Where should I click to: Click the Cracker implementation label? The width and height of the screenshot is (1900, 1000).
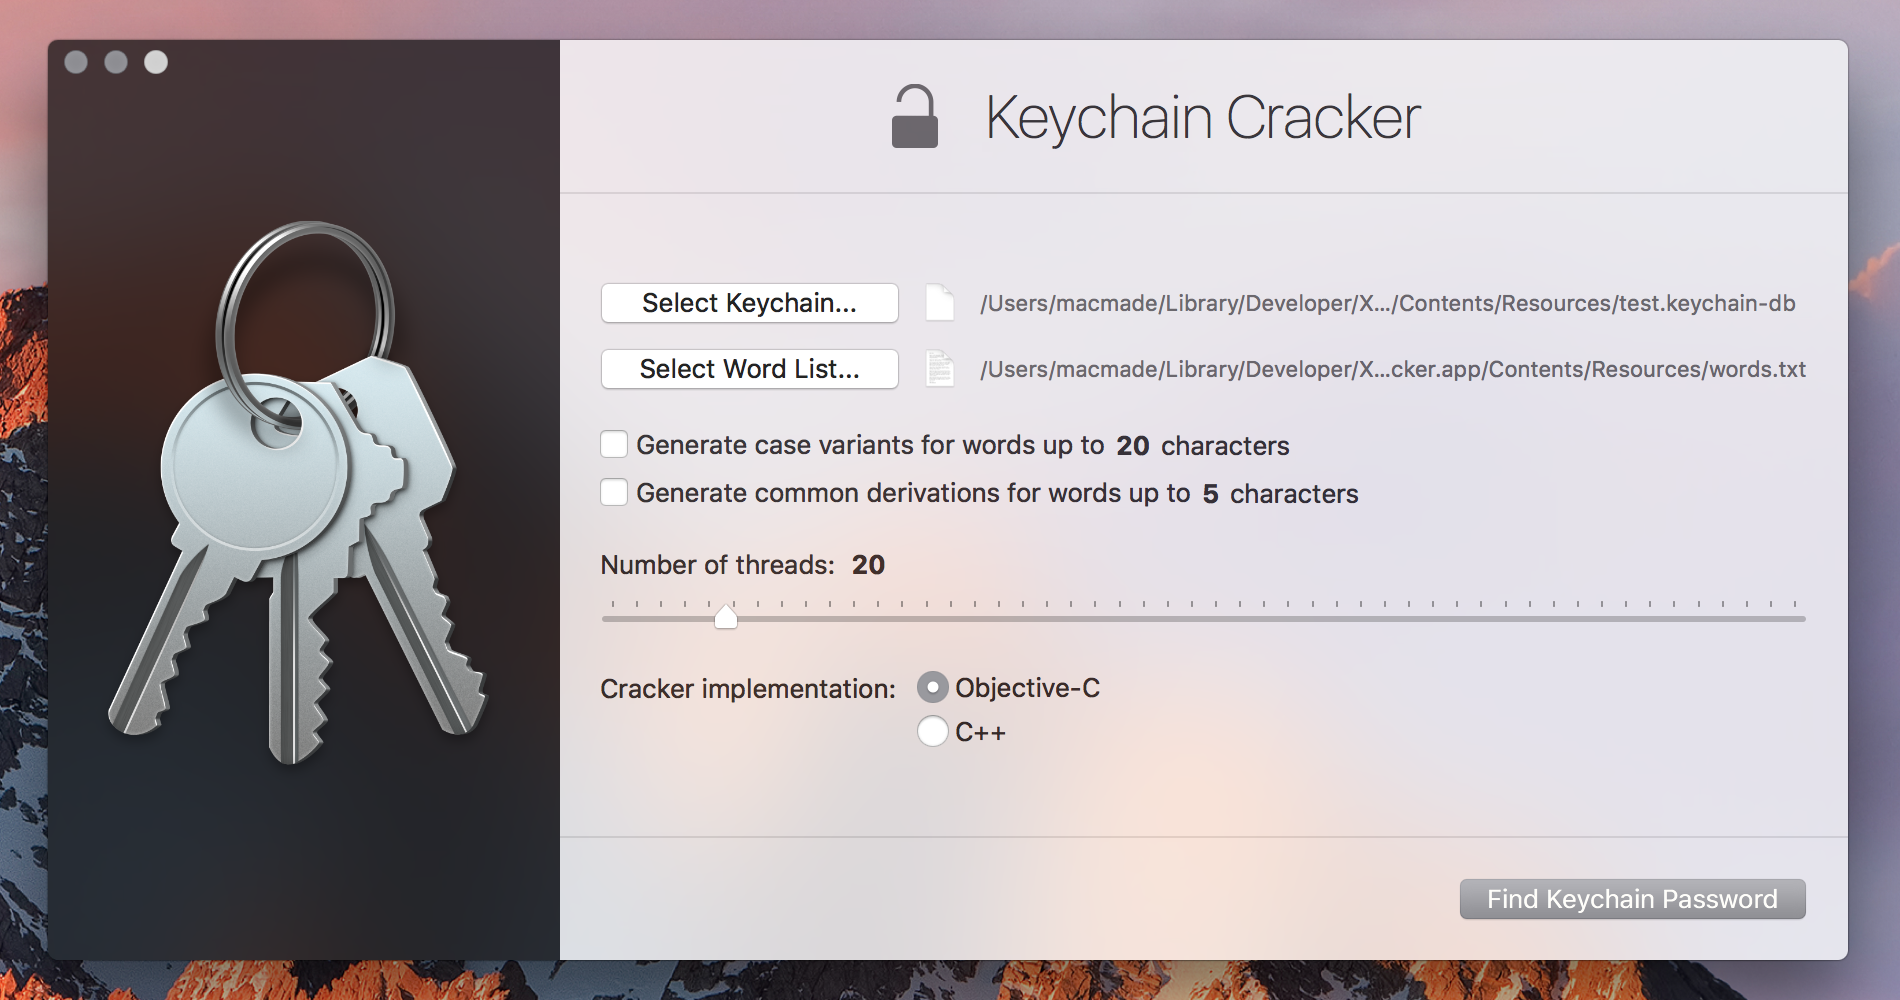(746, 688)
